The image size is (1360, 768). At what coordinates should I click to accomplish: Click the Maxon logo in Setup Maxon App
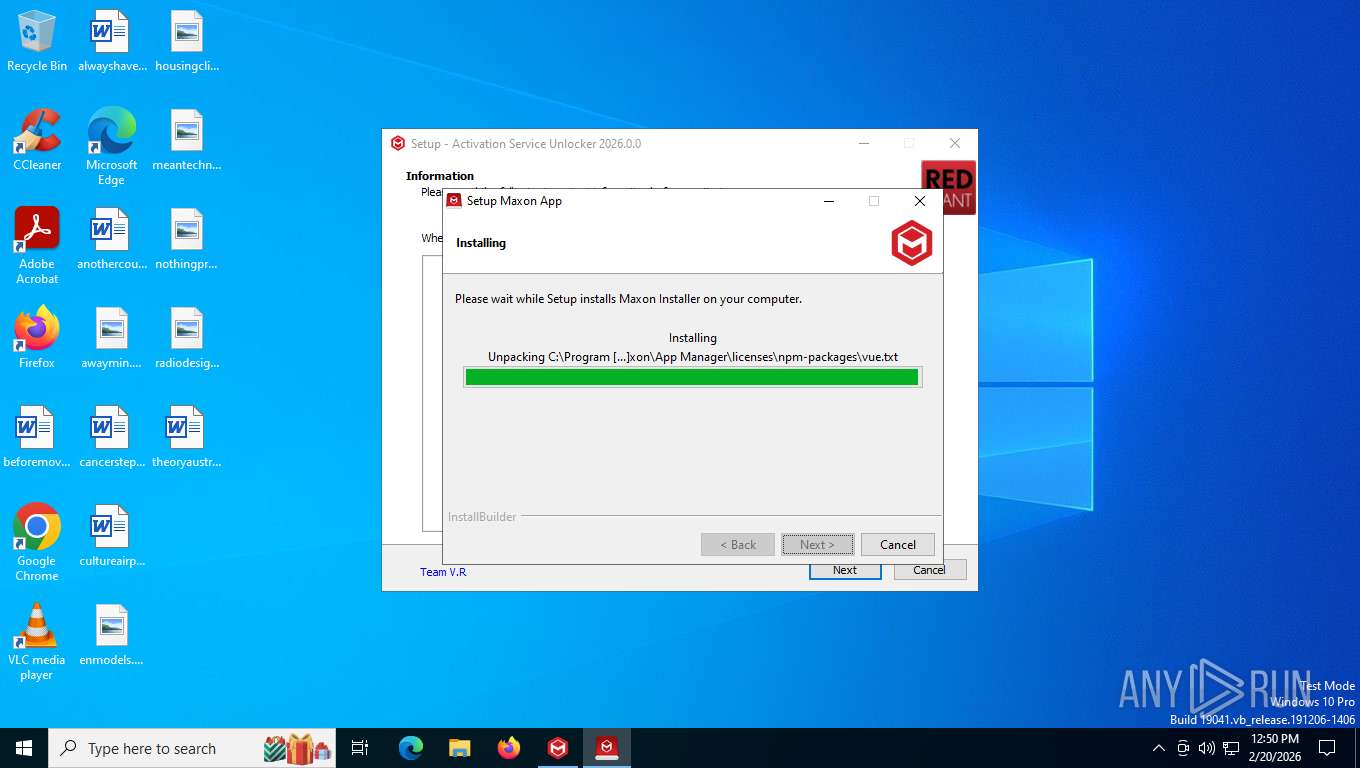point(912,243)
